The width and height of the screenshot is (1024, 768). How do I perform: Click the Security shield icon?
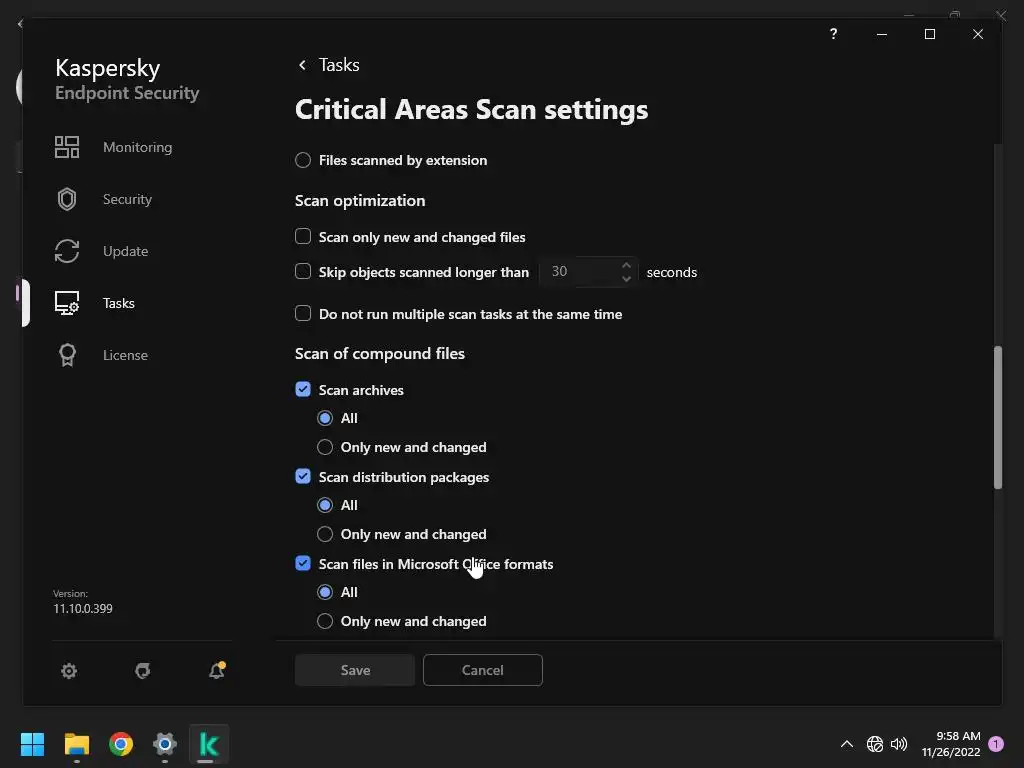tap(67, 199)
